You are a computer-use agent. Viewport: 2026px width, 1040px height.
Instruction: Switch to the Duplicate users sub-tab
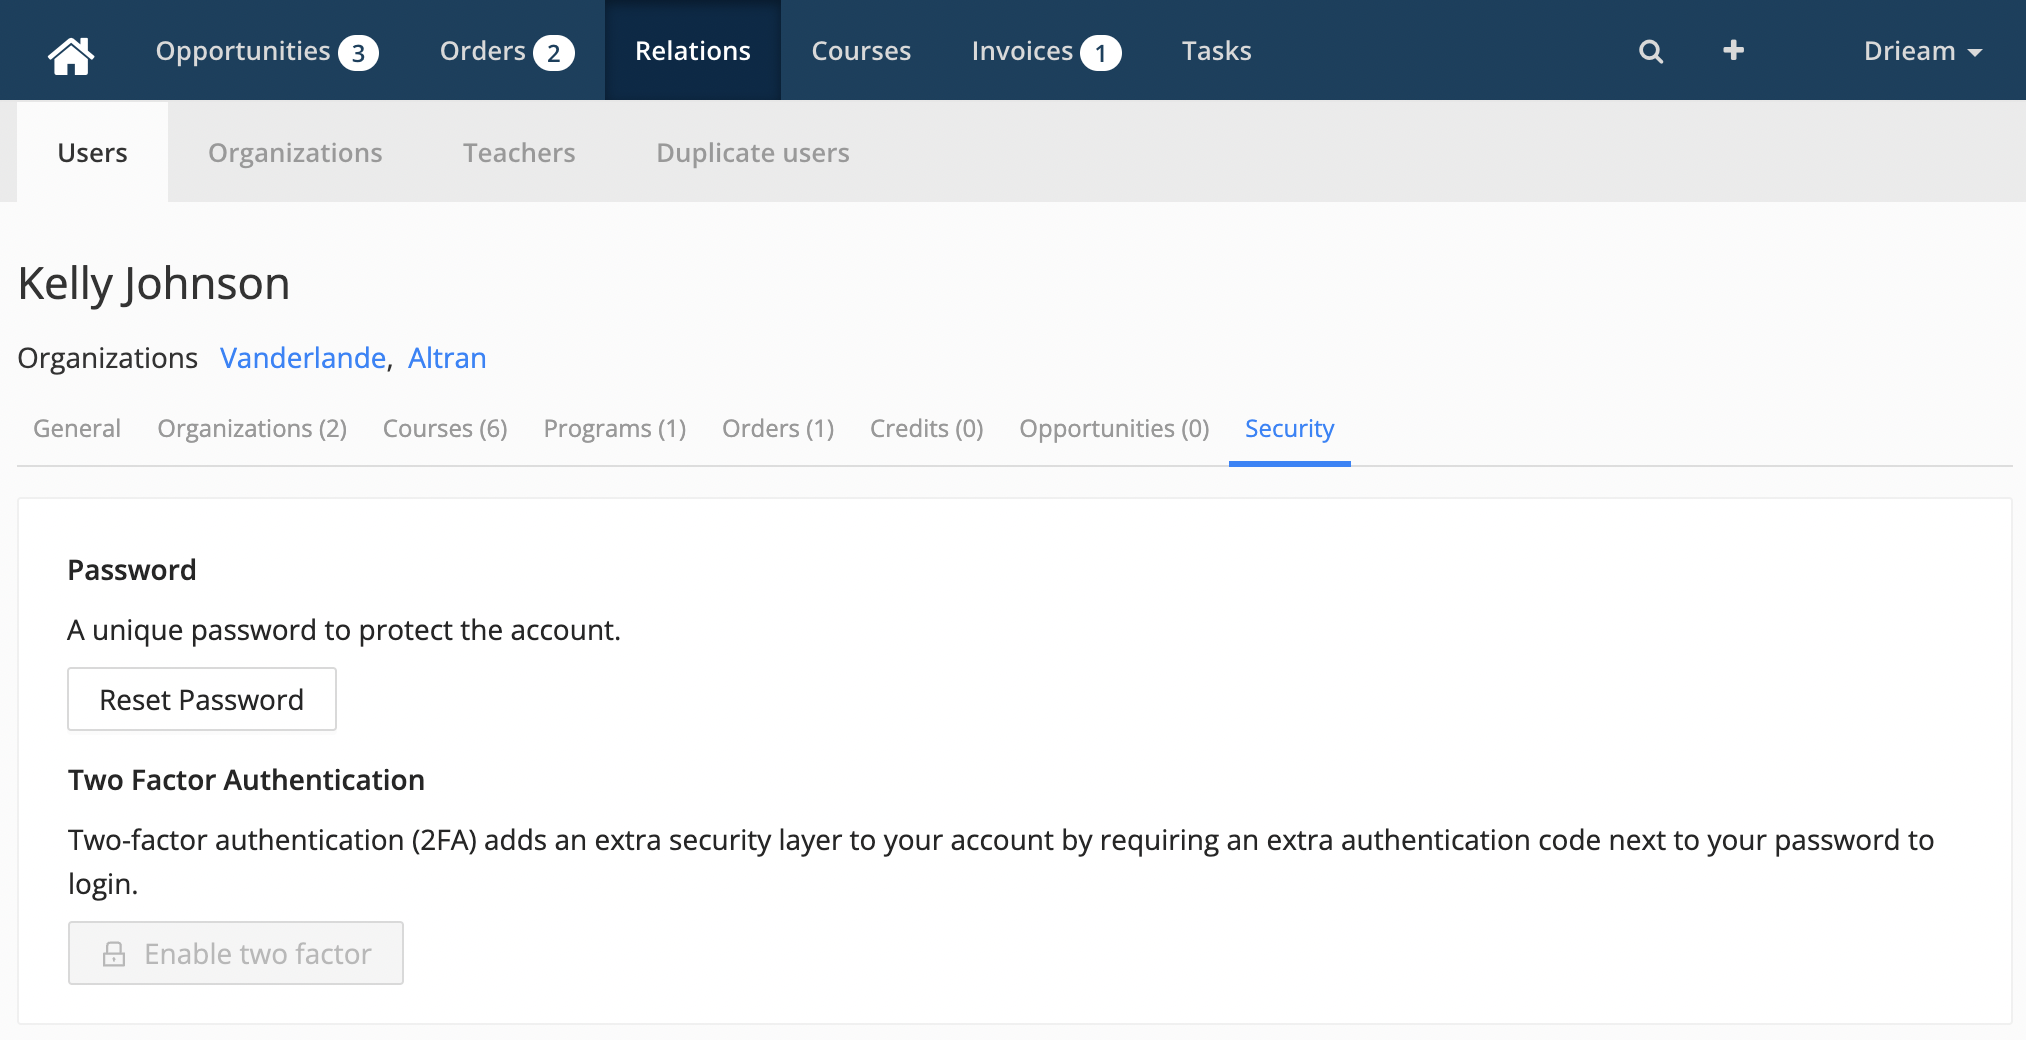coord(753,153)
